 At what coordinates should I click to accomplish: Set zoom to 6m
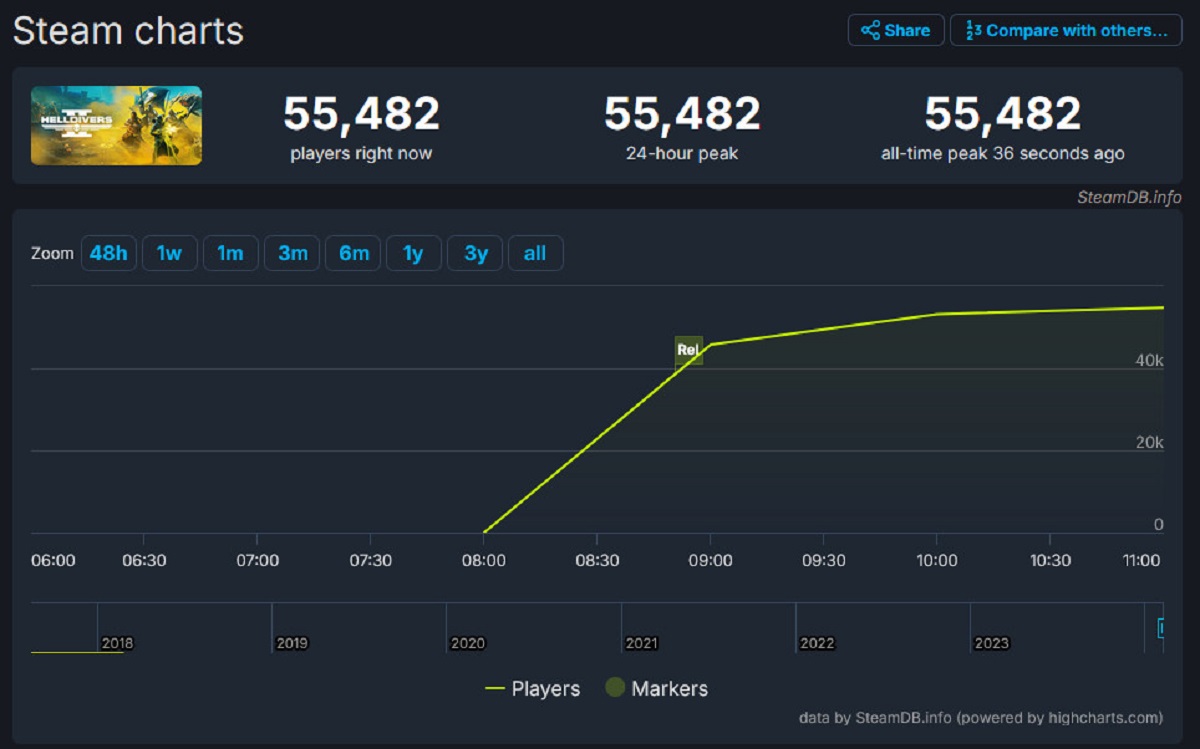(x=353, y=253)
